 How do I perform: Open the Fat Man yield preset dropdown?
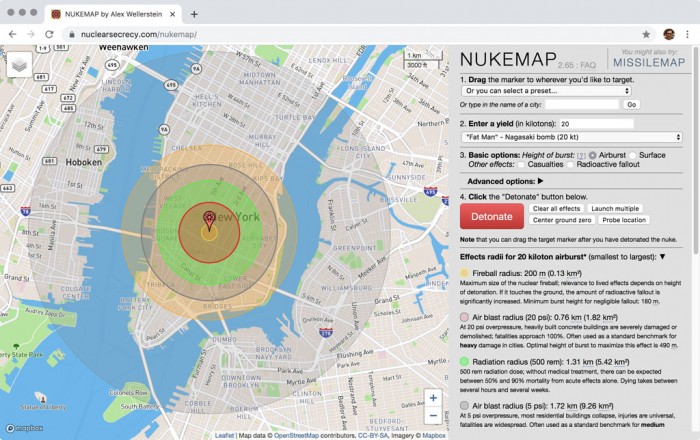click(x=571, y=137)
